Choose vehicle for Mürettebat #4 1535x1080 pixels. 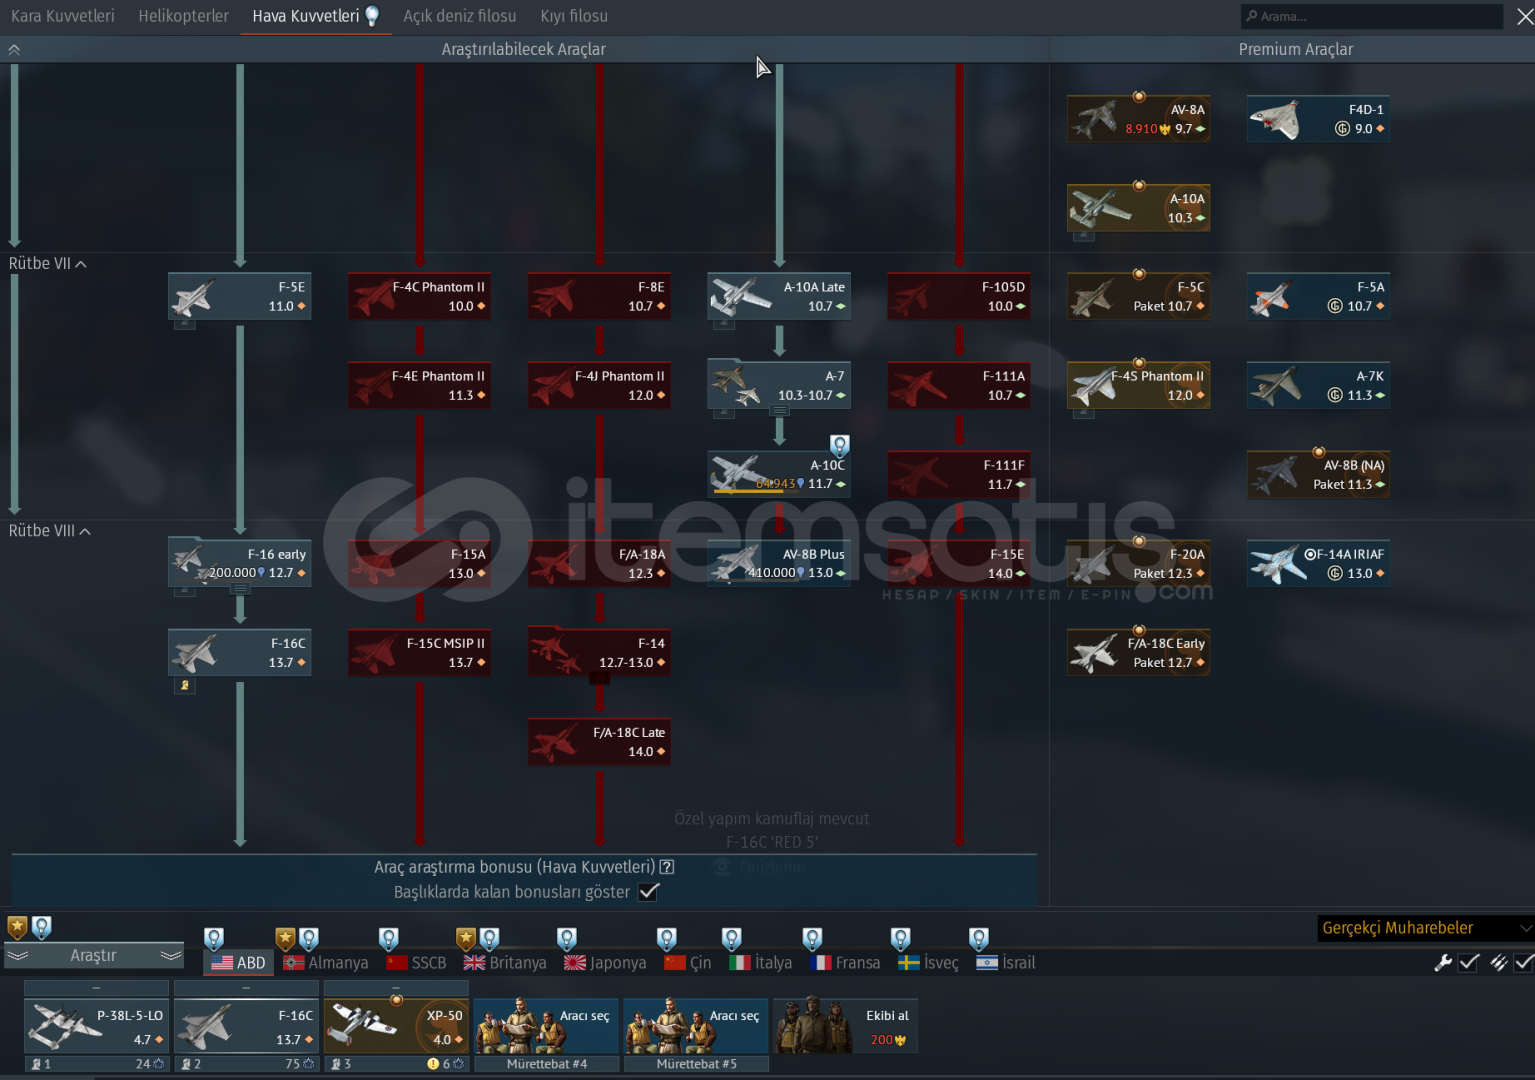click(x=546, y=1027)
